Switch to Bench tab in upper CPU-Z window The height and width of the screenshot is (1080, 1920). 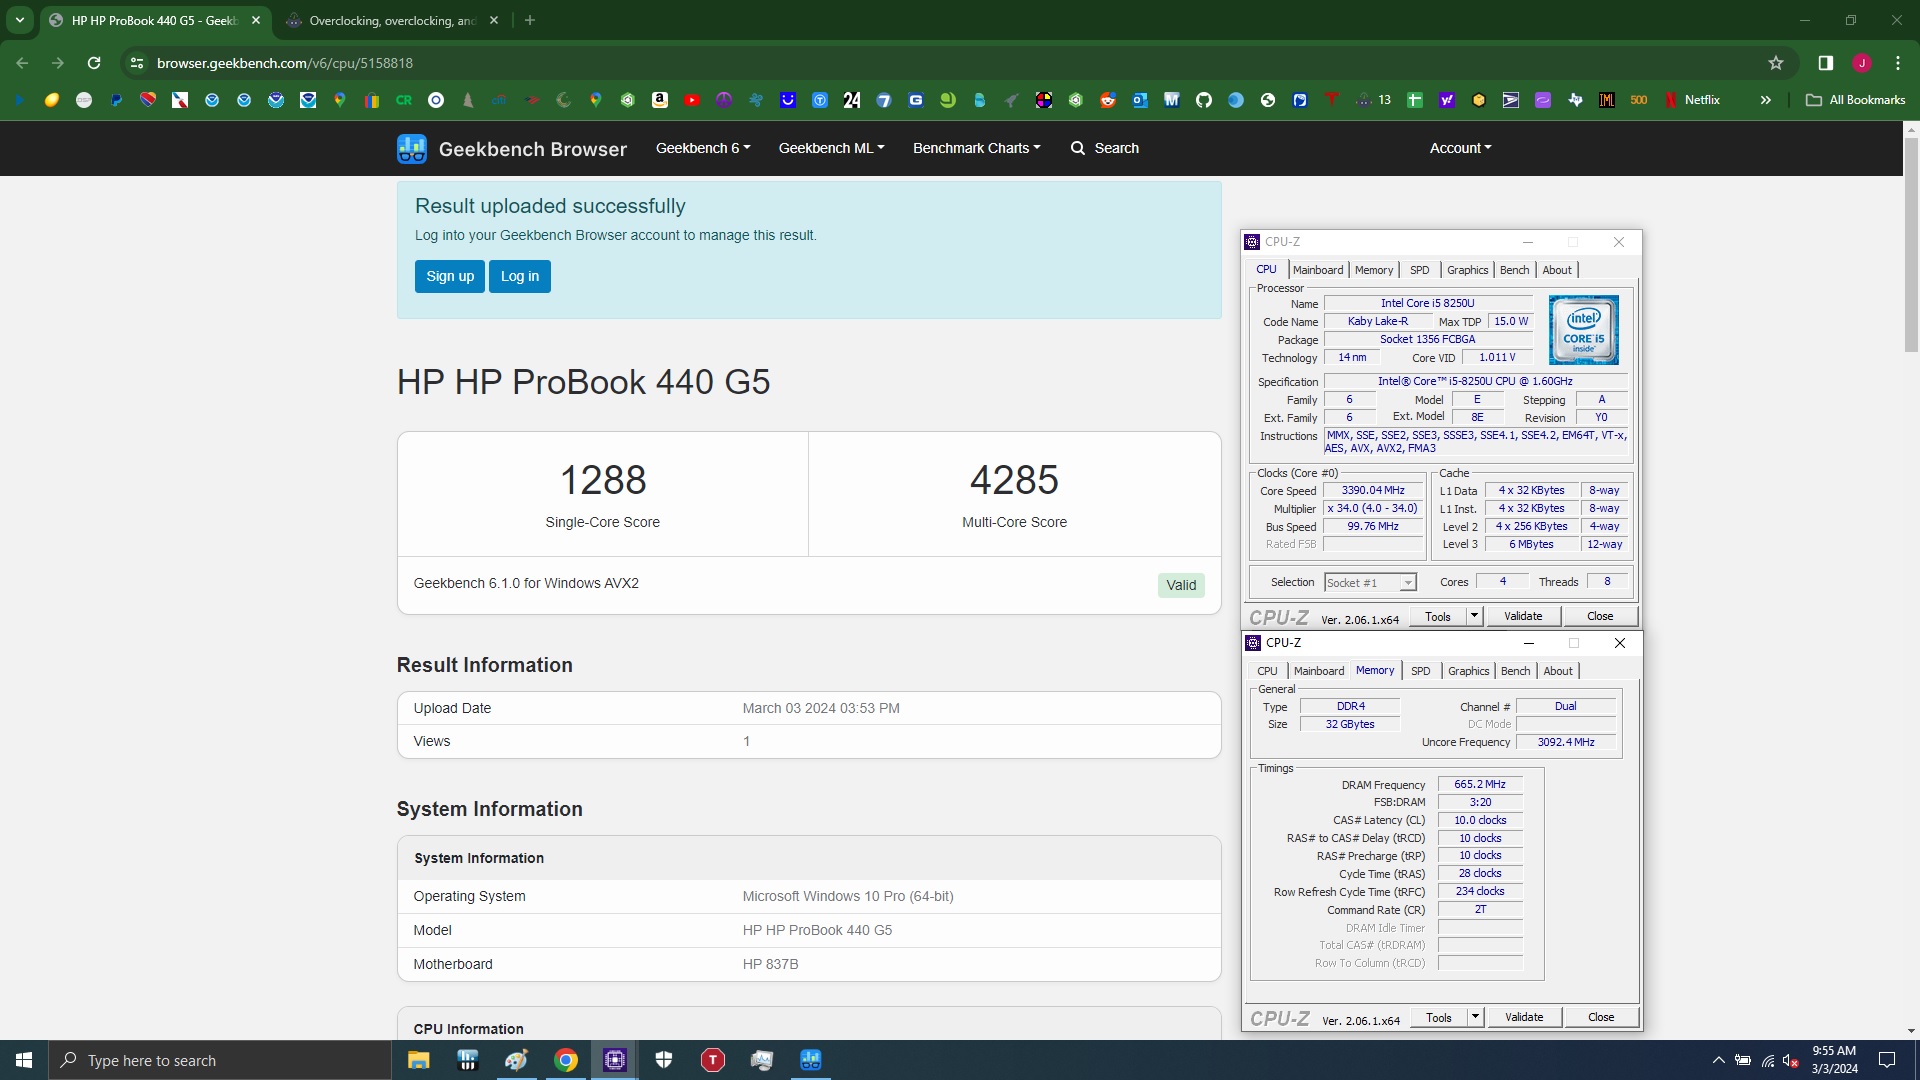(1514, 270)
